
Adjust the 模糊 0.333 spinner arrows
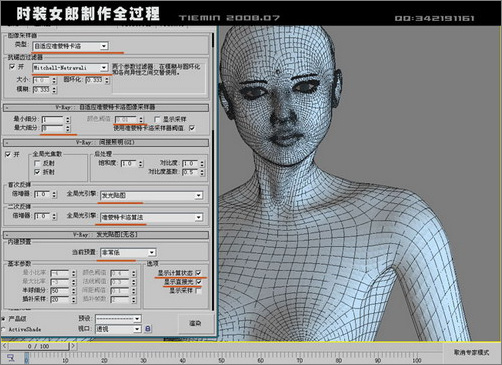click(54, 90)
